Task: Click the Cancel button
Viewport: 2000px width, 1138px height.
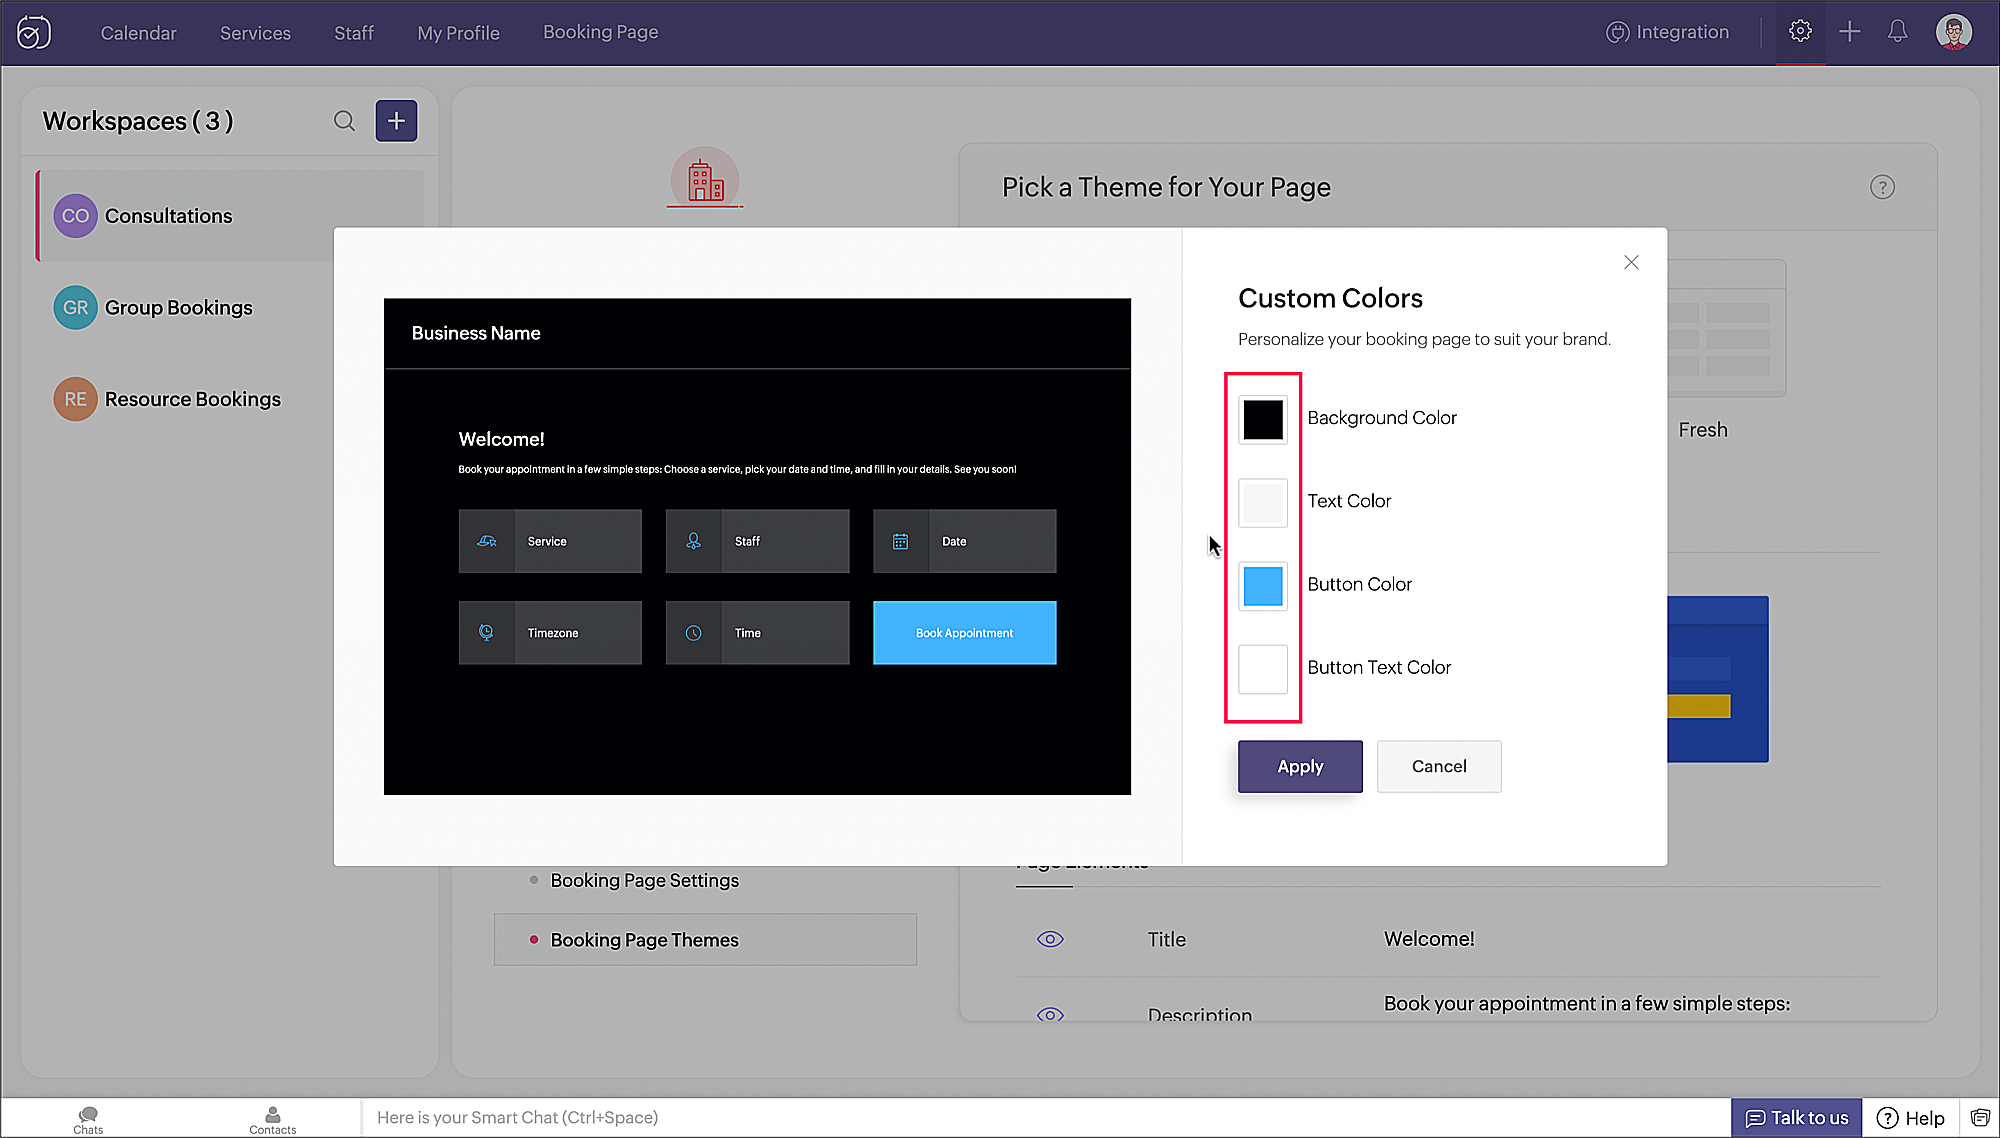Action: pos(1438,766)
